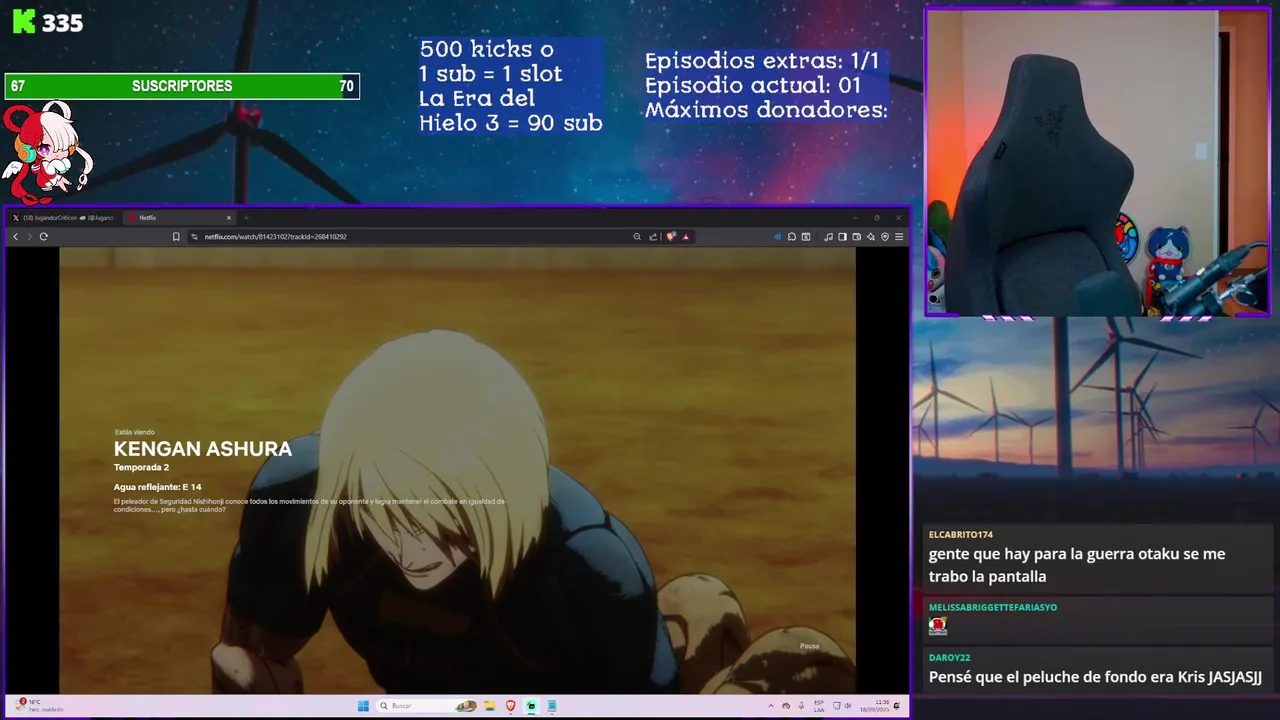Click the DAROY22 chat username

pos(950,658)
